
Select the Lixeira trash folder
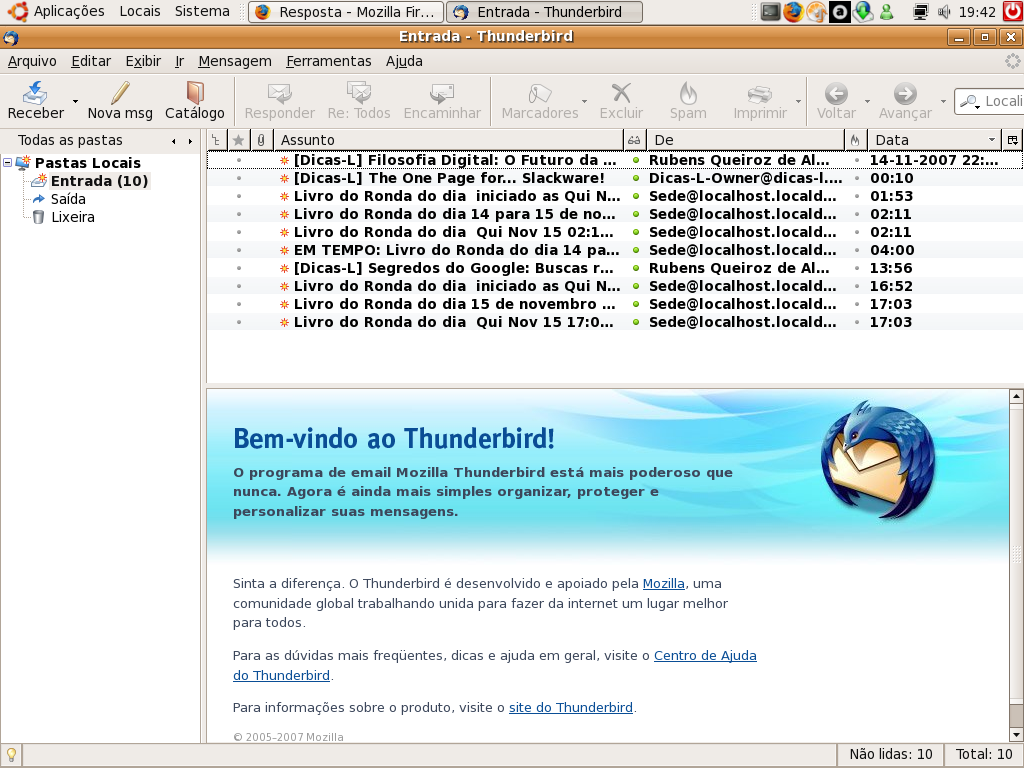pos(72,217)
